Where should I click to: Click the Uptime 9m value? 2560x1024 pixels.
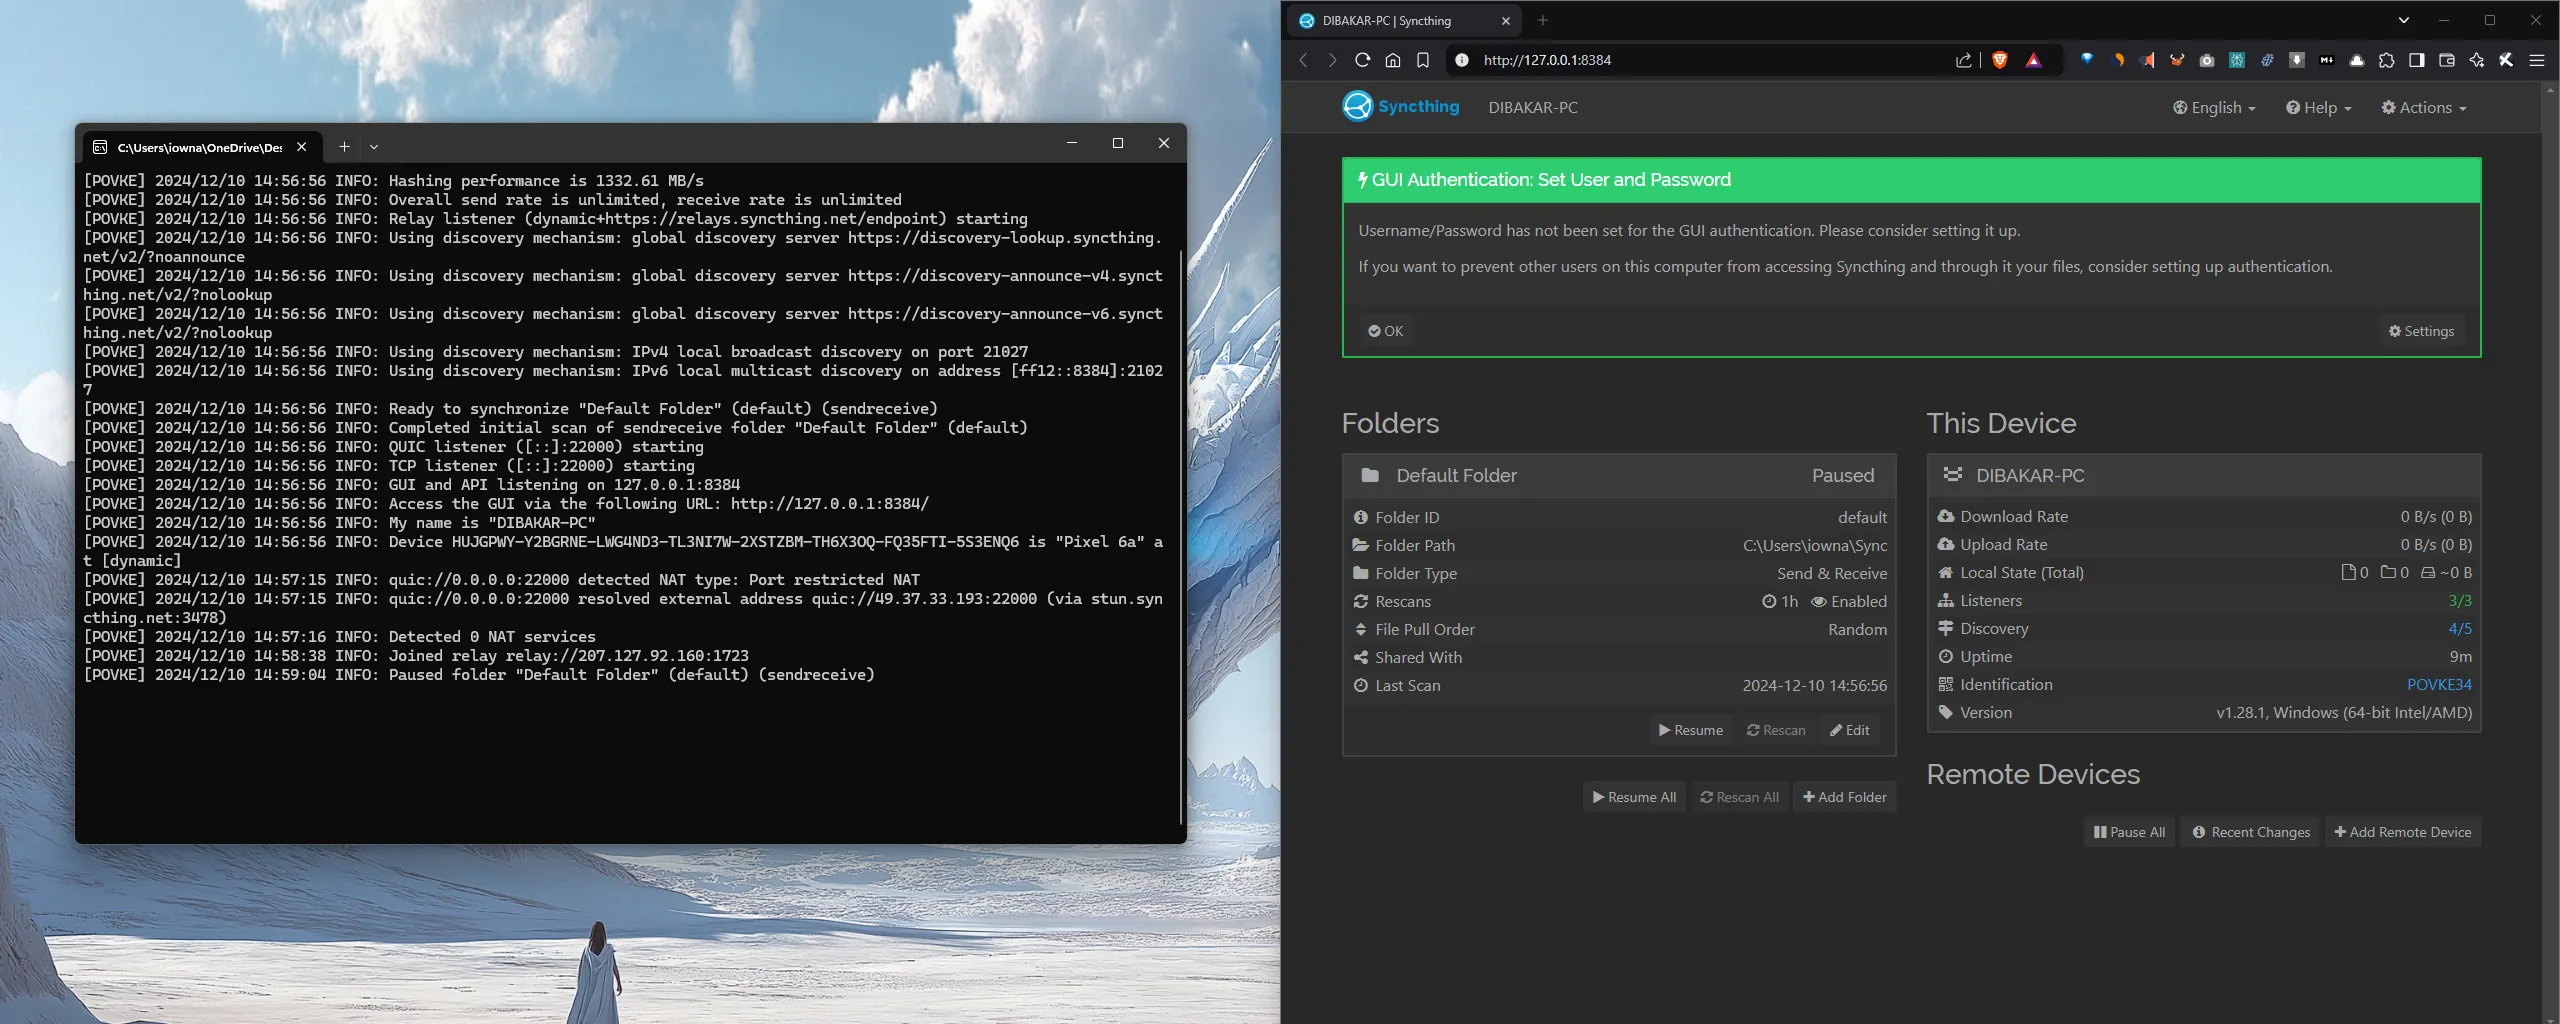click(2461, 657)
